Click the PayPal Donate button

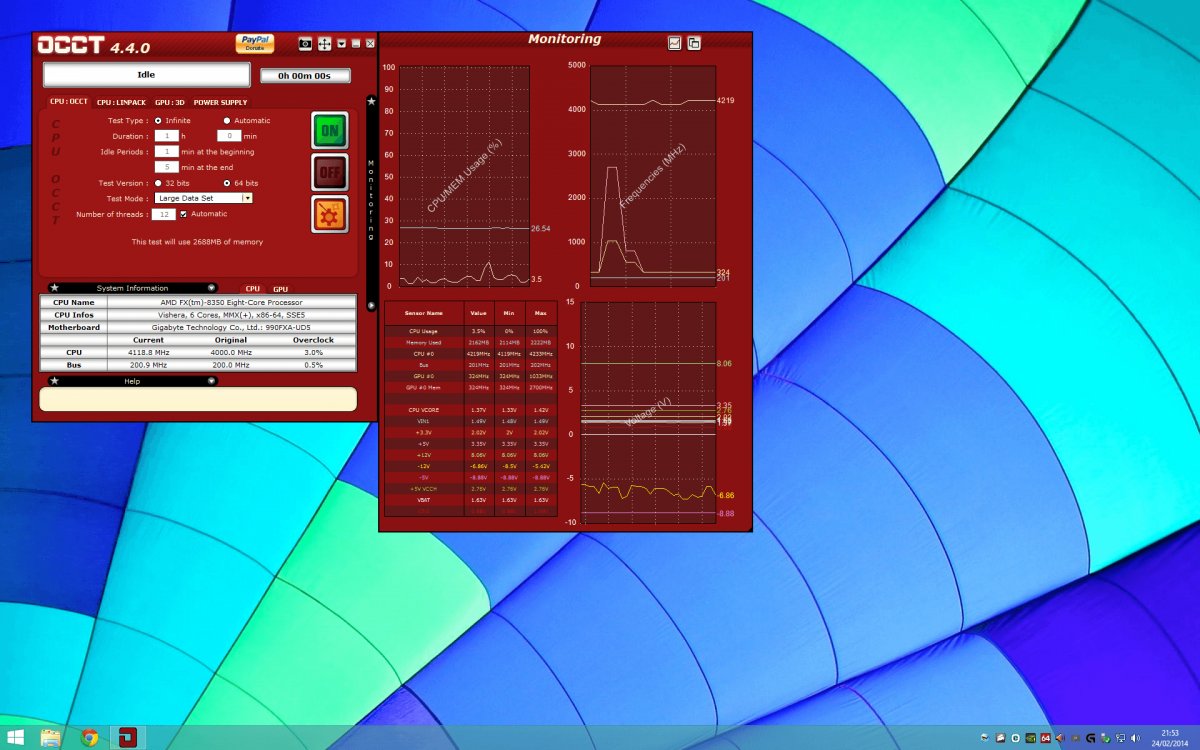tap(255, 43)
